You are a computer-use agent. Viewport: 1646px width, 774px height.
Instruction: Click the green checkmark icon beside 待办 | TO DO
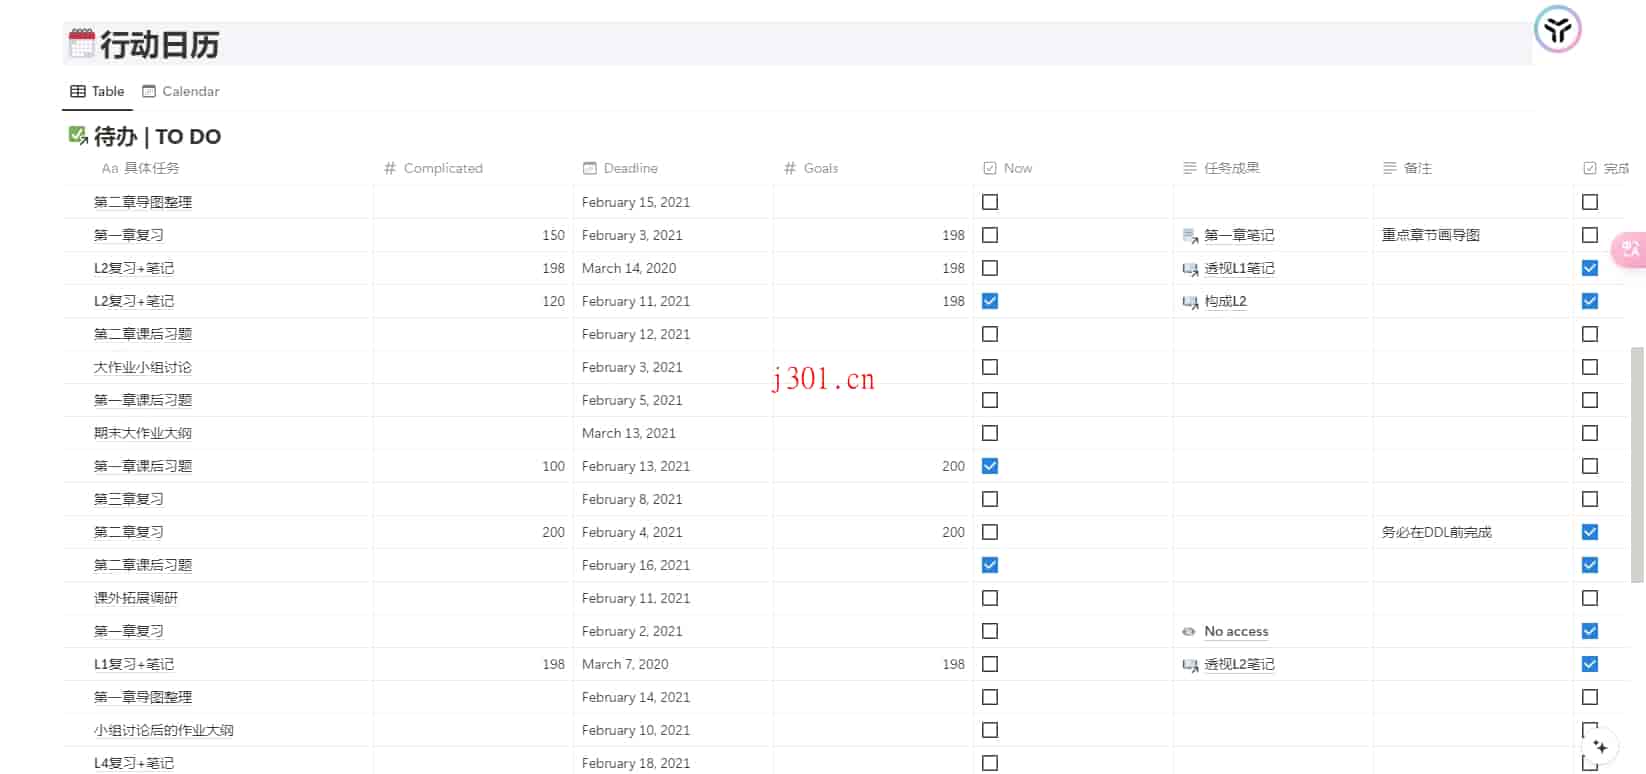point(78,135)
